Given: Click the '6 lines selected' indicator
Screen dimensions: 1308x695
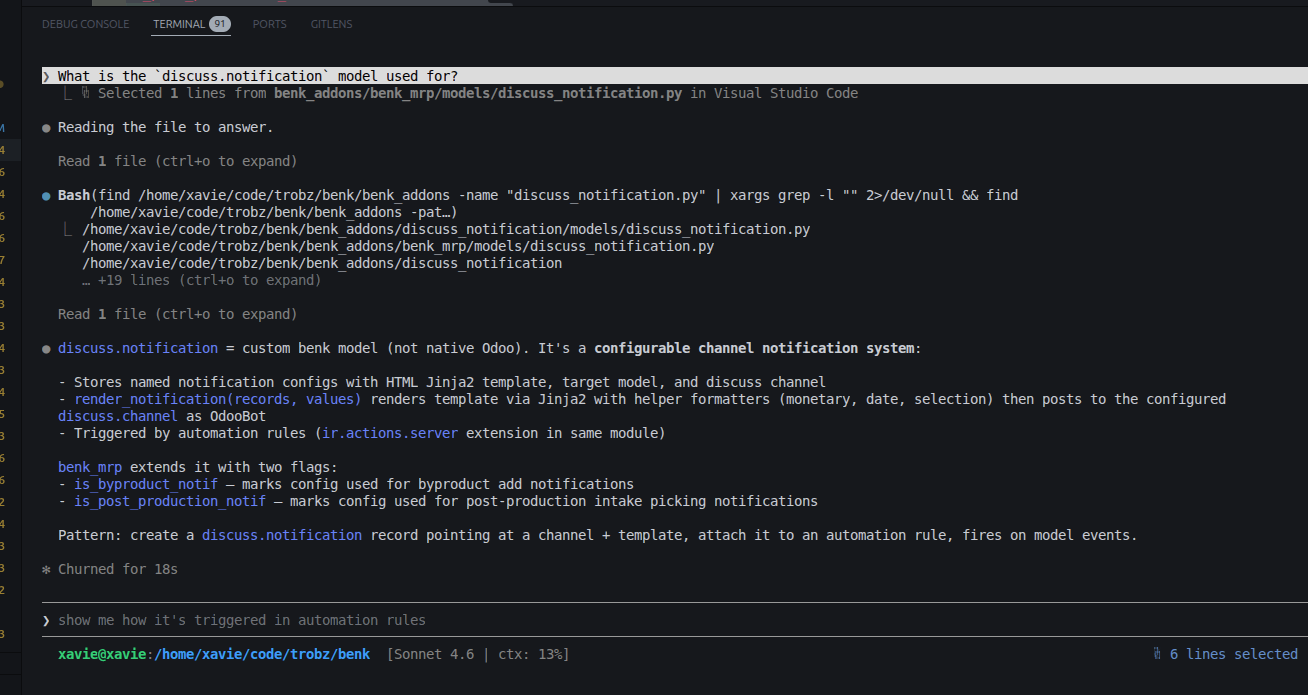Looking at the screenshot, I should point(1234,654).
